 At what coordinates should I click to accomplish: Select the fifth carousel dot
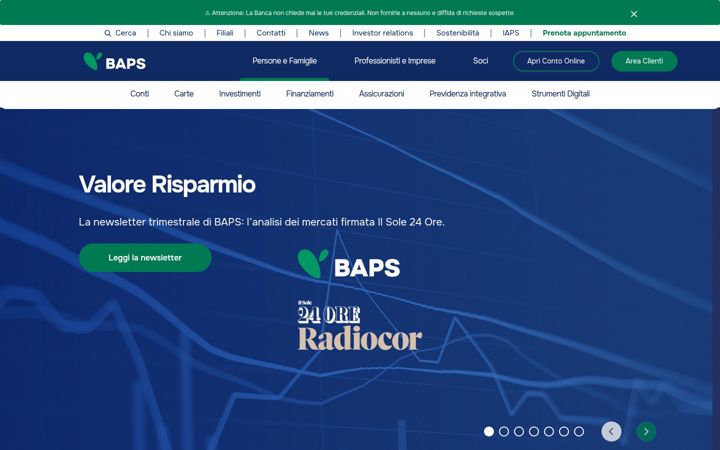[549, 431]
